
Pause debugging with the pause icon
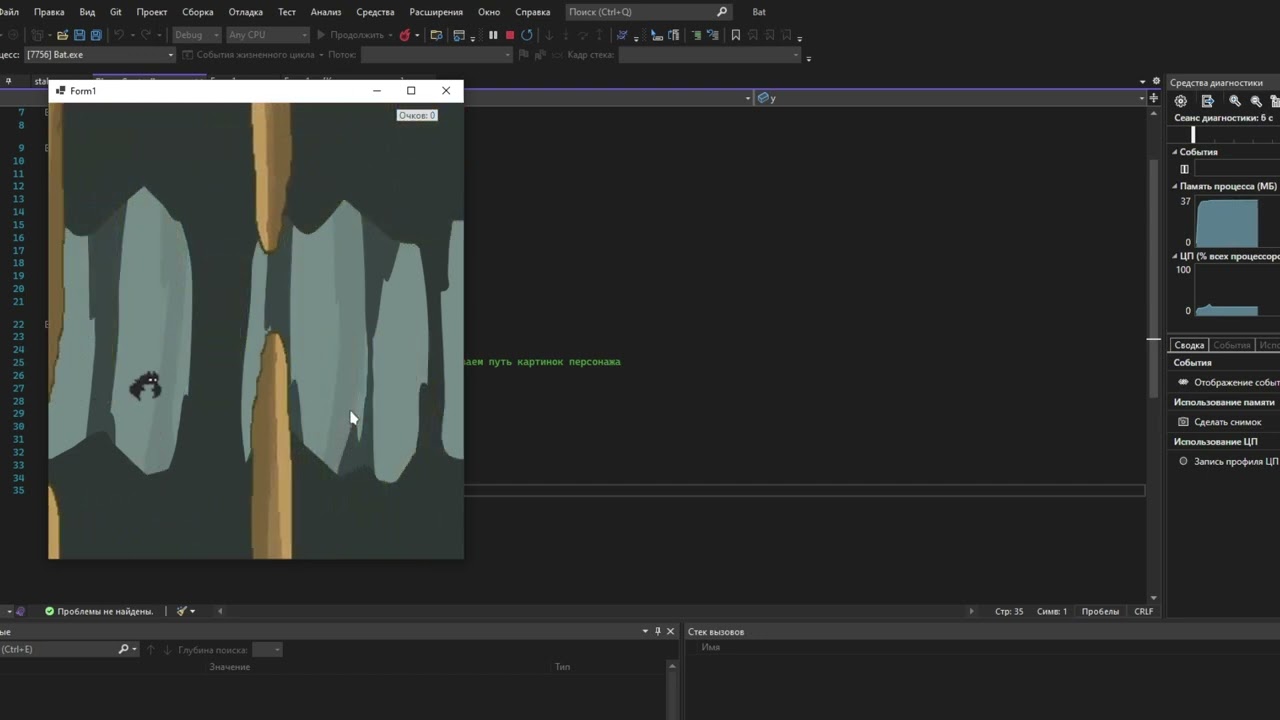tap(493, 35)
